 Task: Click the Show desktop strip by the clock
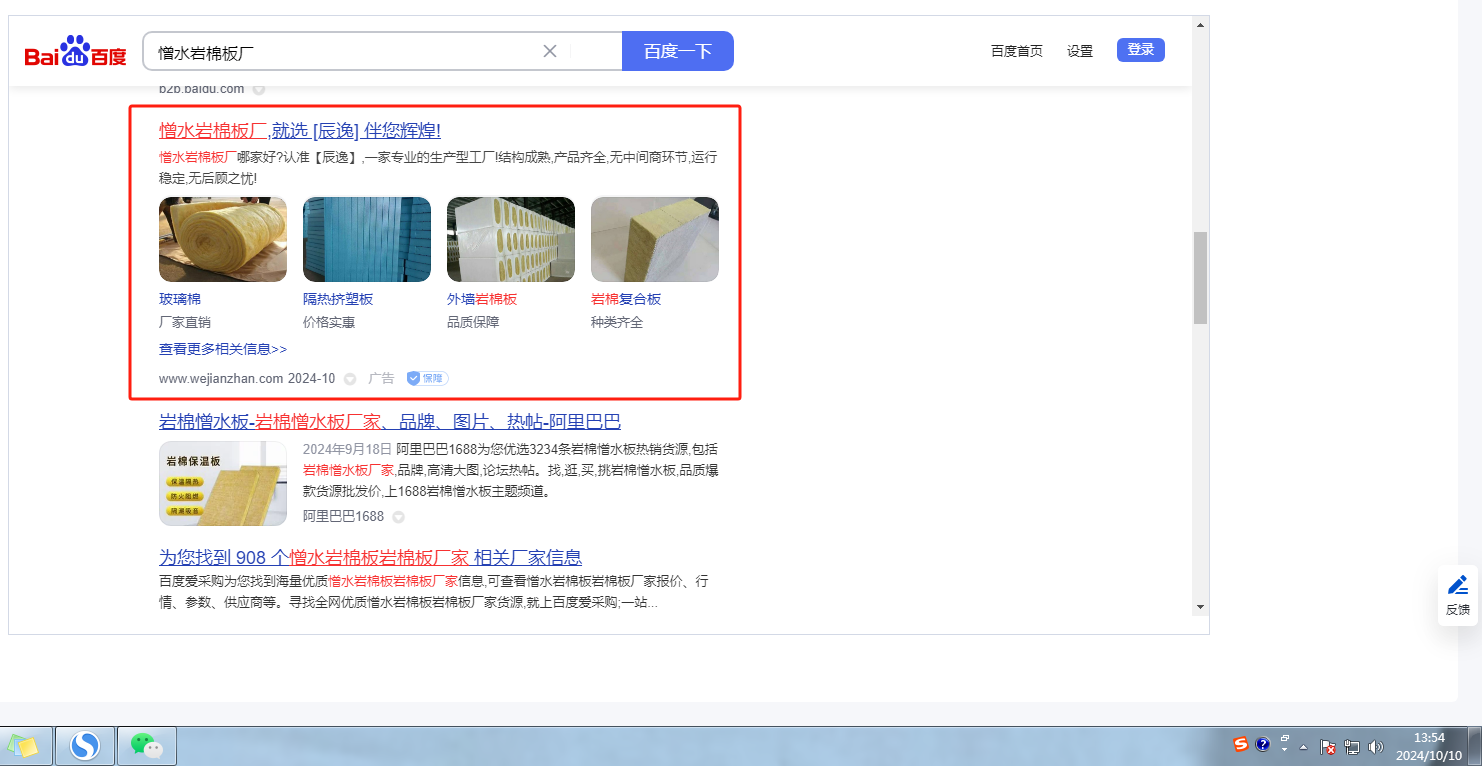(1475, 746)
